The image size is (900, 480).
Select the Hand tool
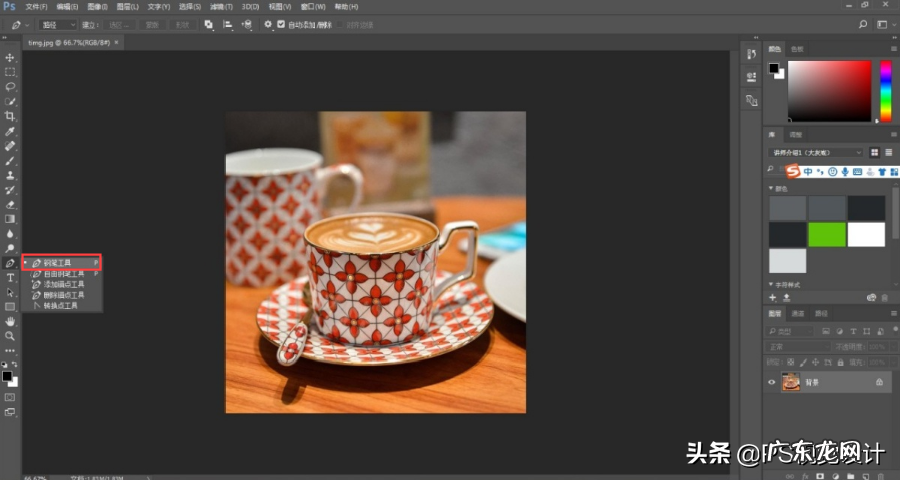10,321
